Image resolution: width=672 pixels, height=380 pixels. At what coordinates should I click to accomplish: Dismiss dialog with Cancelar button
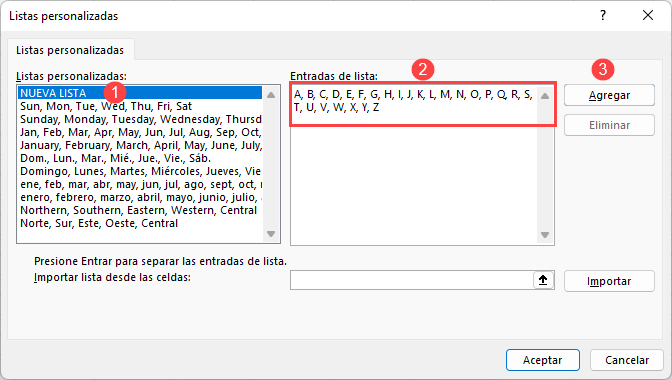click(627, 360)
